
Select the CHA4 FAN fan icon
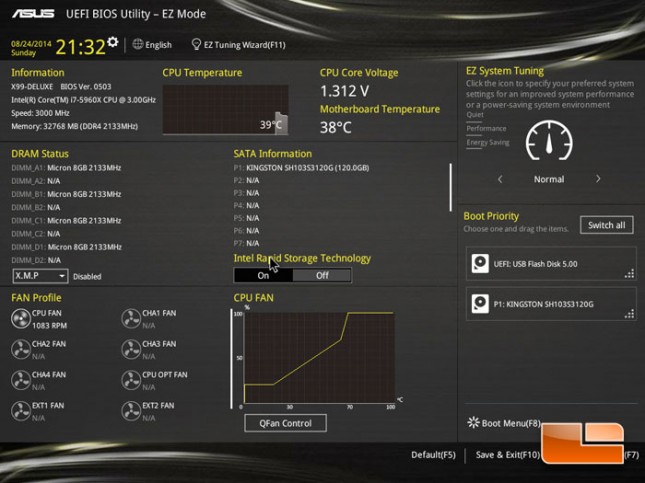click(x=21, y=381)
